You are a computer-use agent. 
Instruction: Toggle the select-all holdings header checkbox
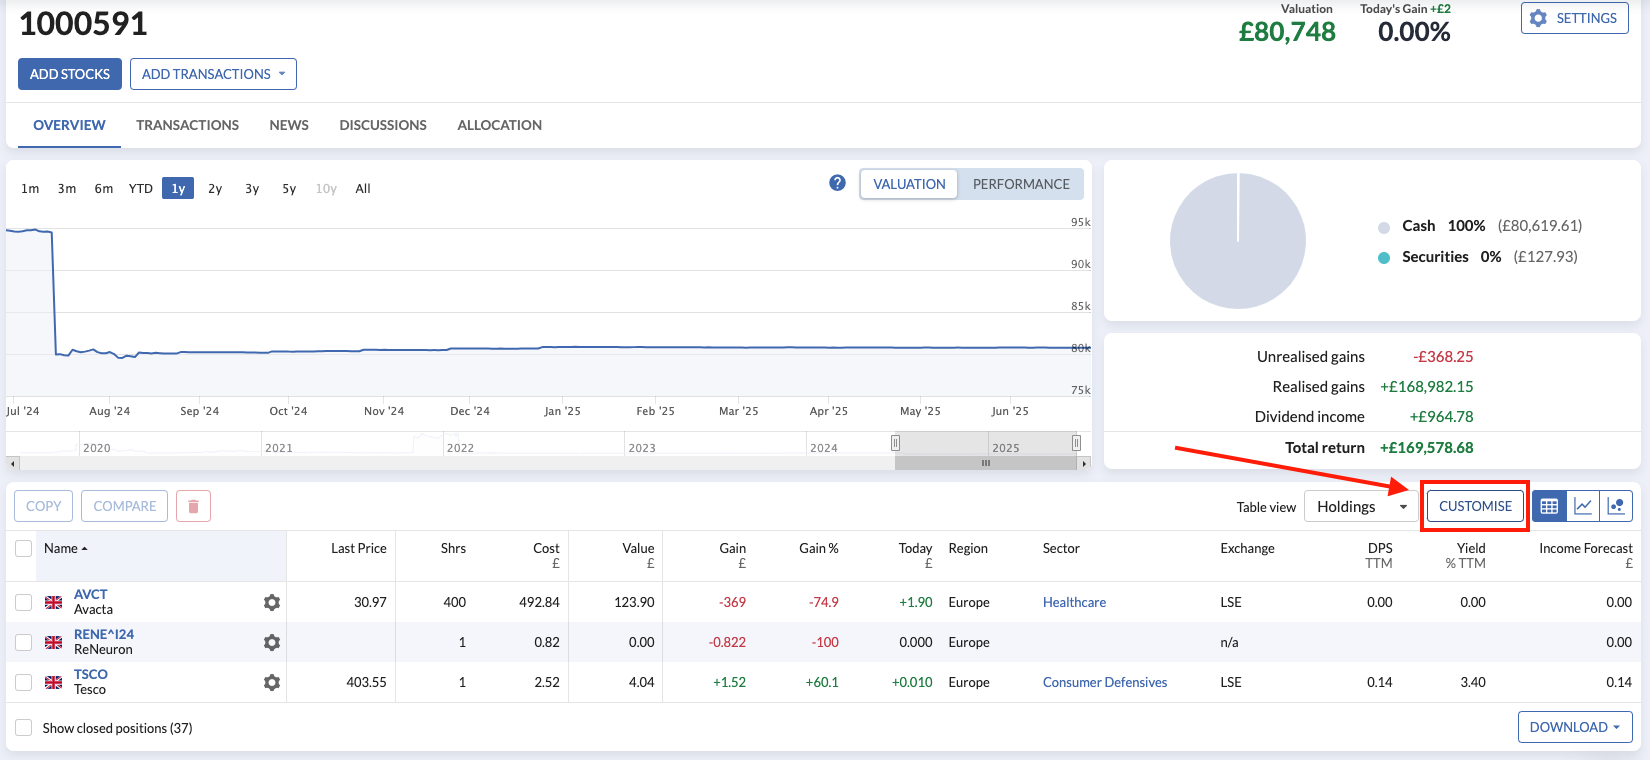point(24,548)
